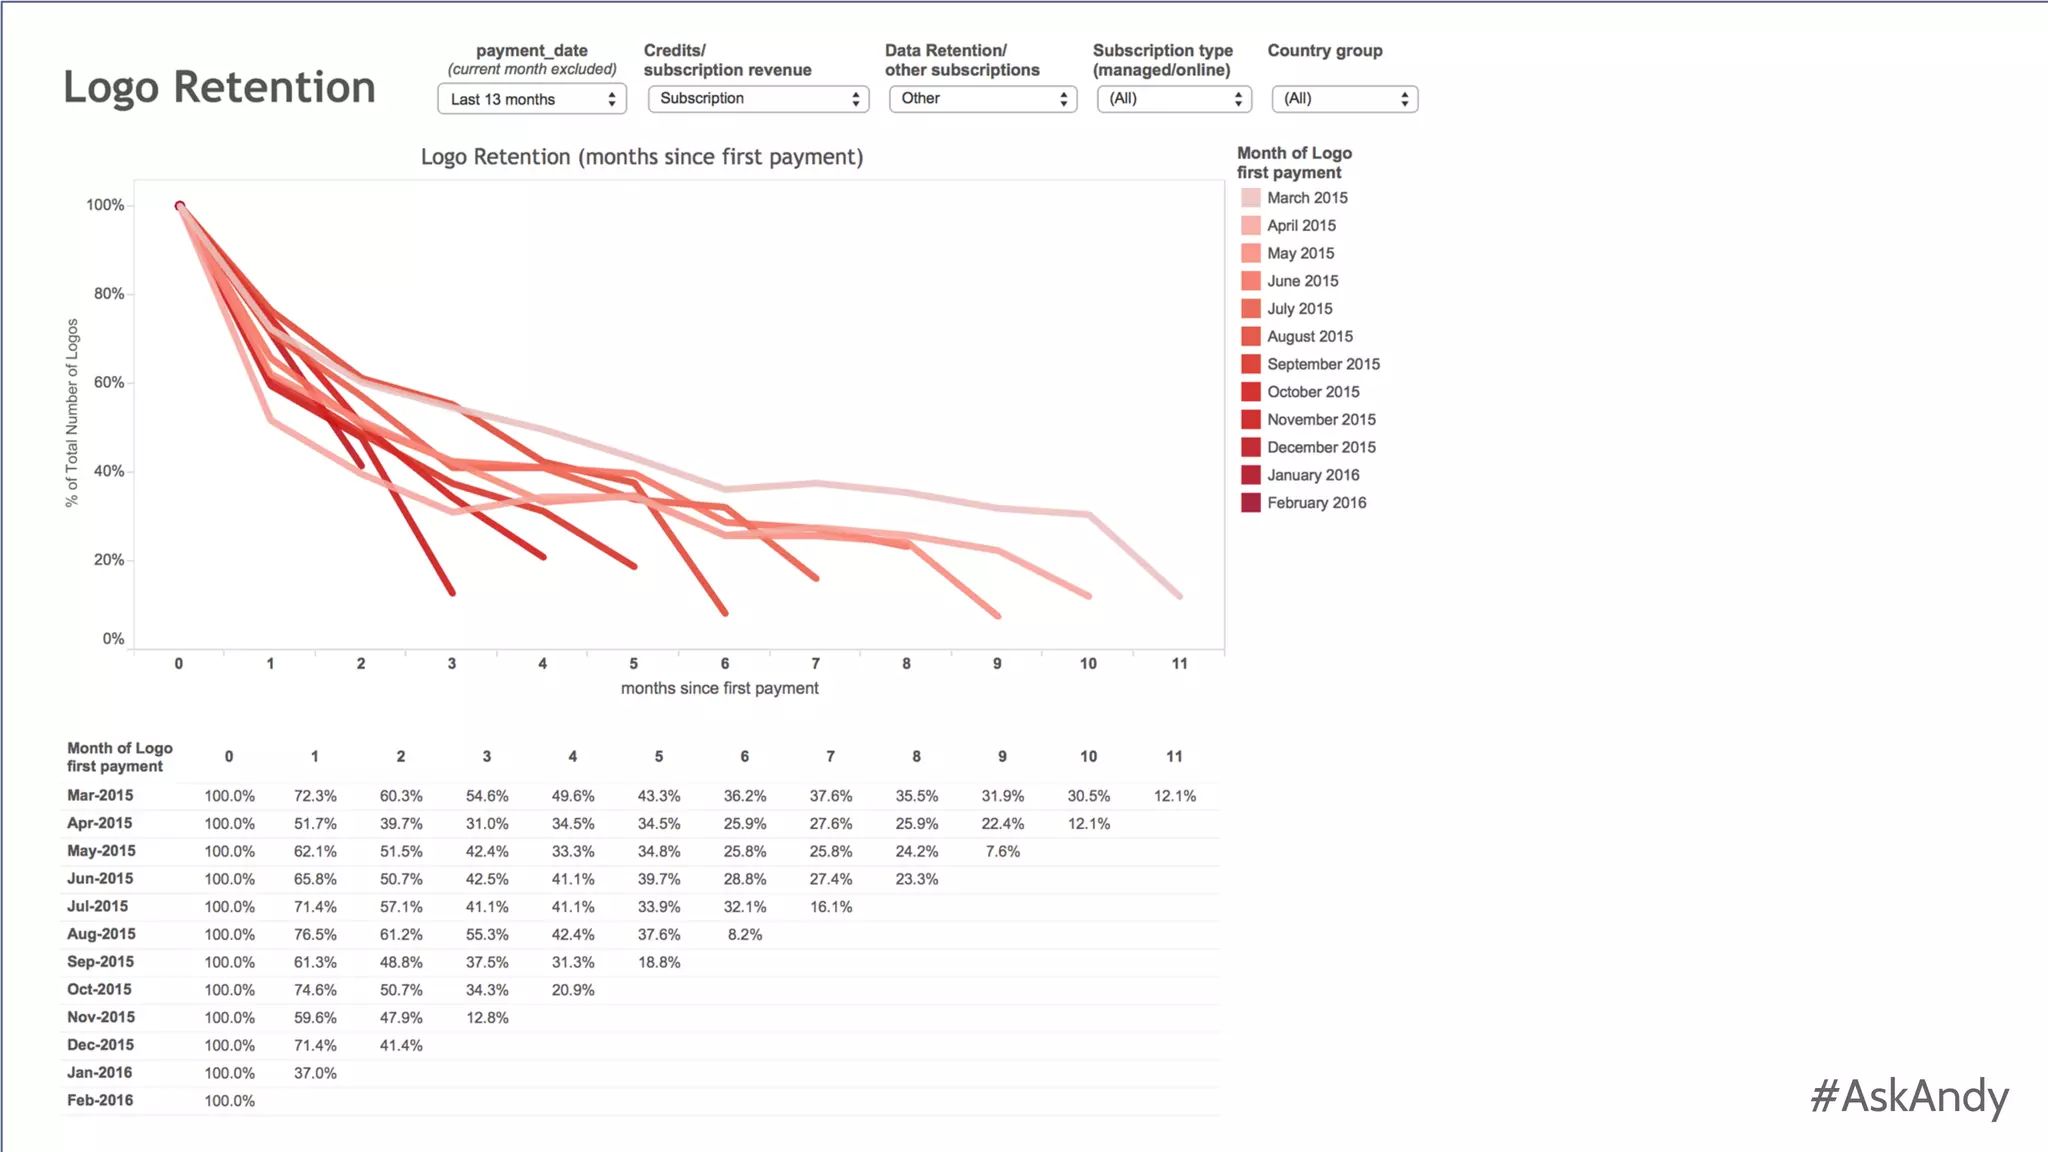Select the June 2015 legend swatch

(1250, 281)
